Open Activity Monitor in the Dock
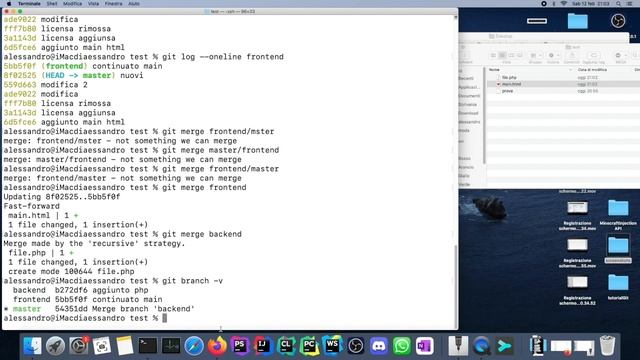Viewport: 640px width, 360px height. point(171,346)
